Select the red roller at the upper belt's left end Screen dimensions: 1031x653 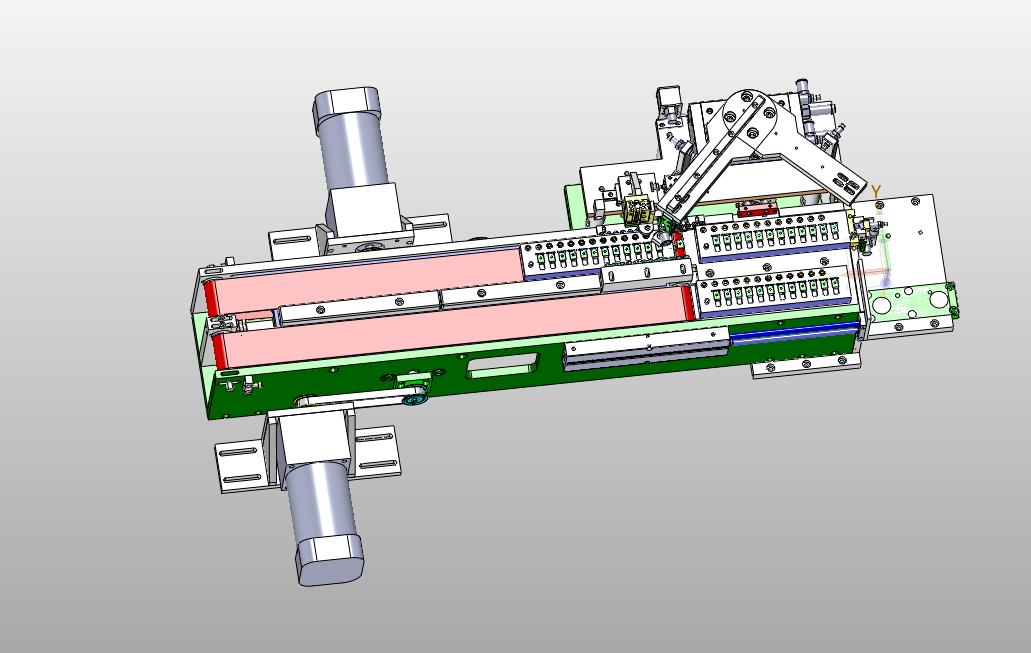(210, 298)
